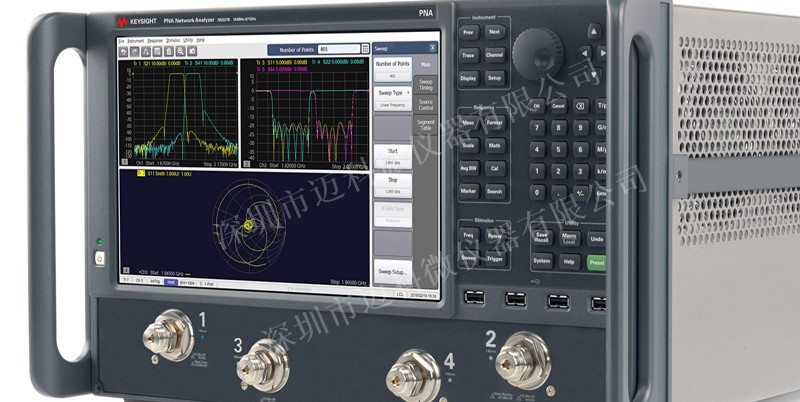800x402 pixels.
Task: Hit the Cal hardkey
Action: coord(495,168)
